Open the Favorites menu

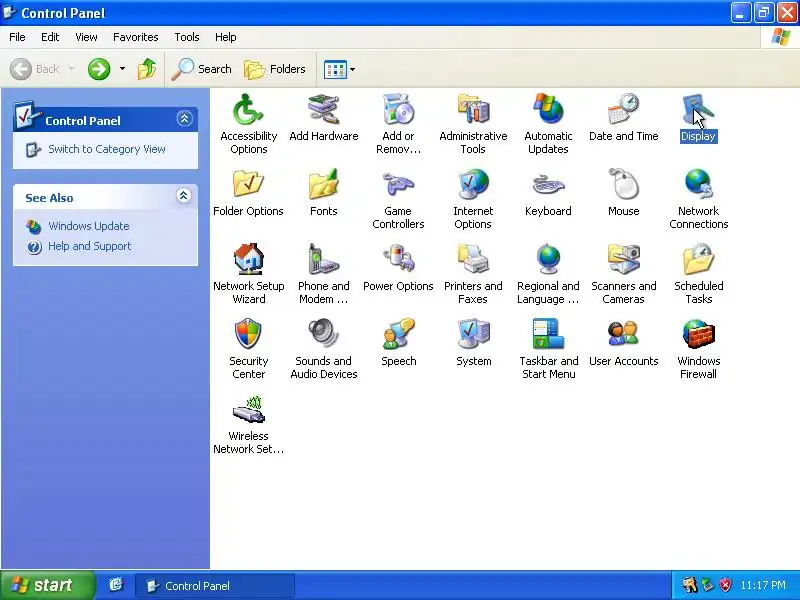(x=136, y=37)
